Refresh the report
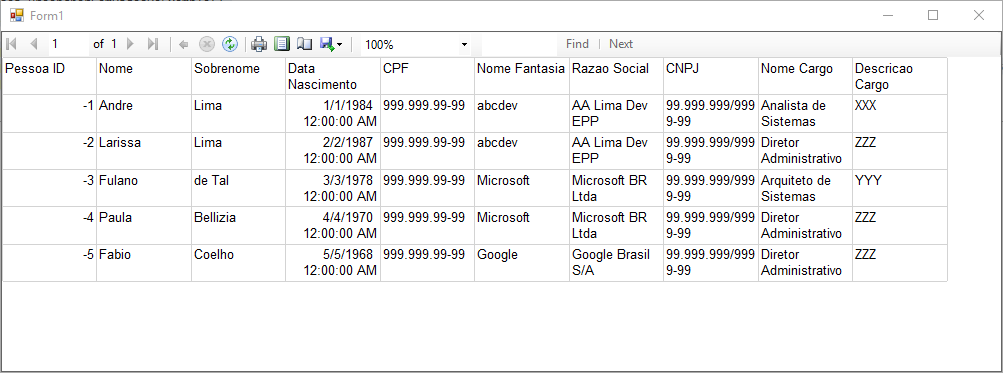1003x373 pixels. (x=230, y=44)
